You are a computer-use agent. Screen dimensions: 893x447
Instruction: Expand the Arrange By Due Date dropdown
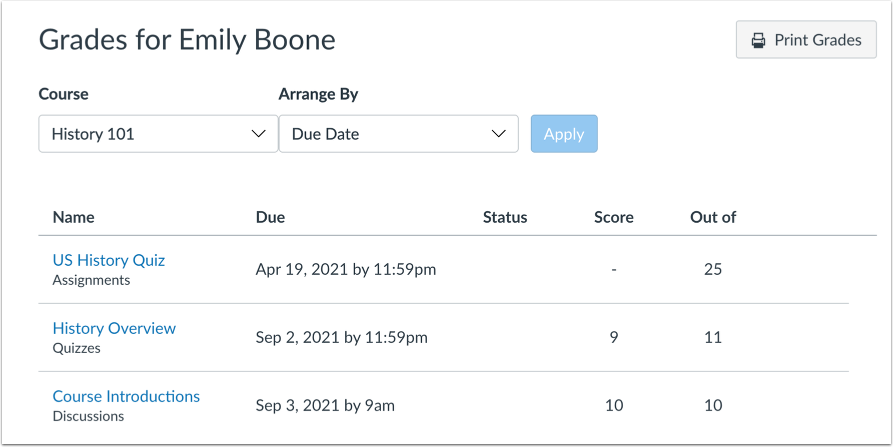397,134
